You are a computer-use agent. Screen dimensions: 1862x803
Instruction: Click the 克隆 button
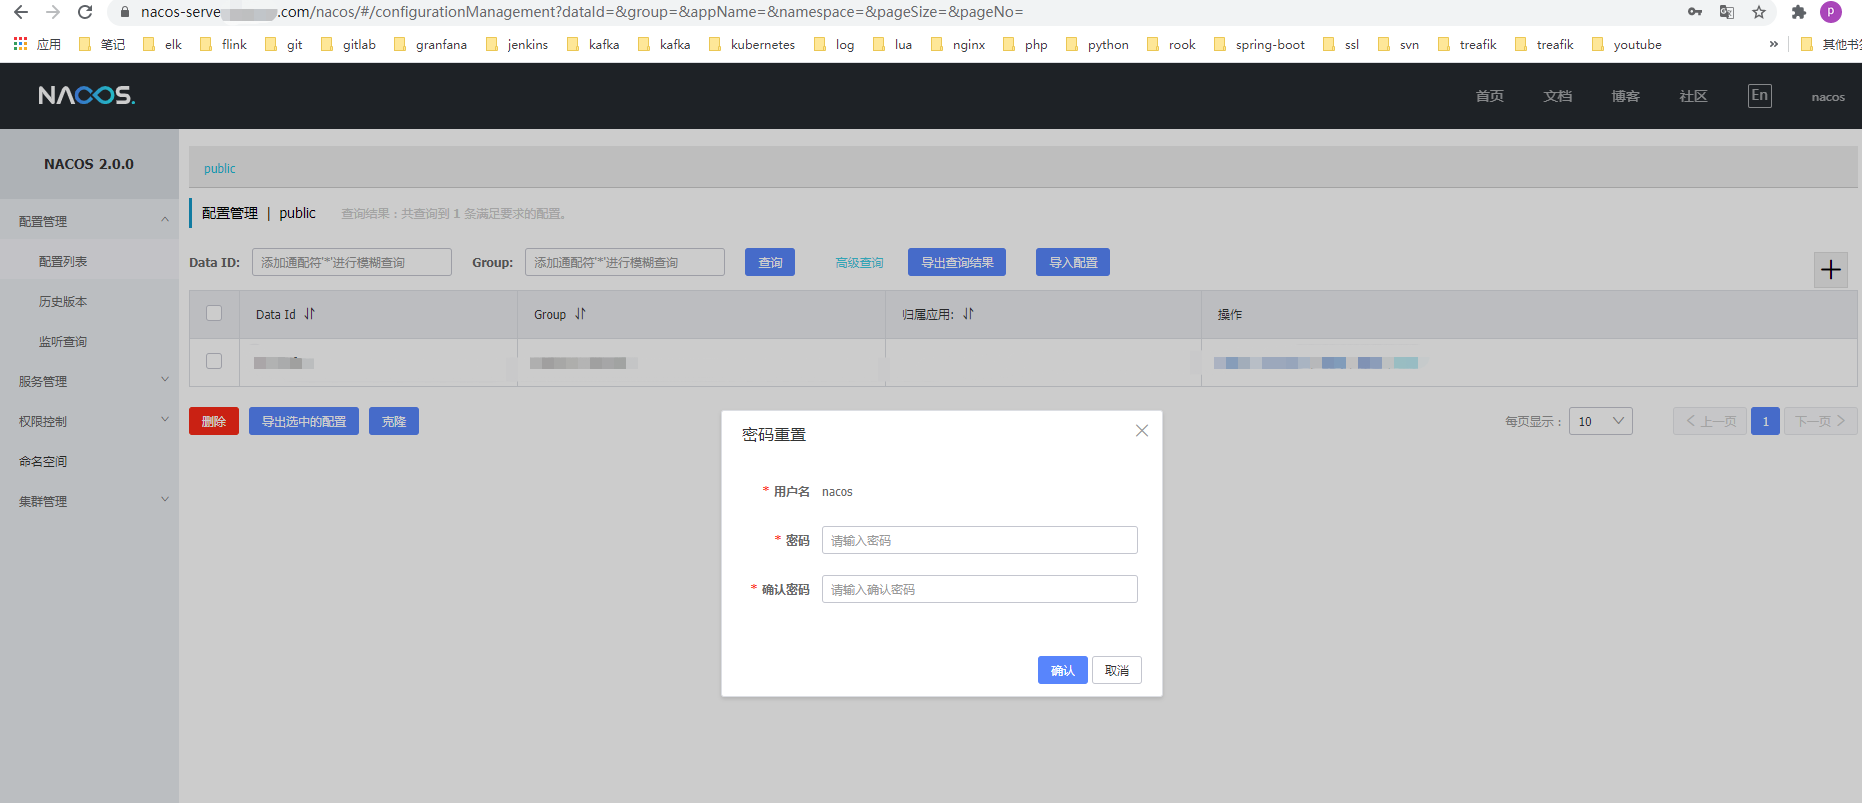pos(394,421)
